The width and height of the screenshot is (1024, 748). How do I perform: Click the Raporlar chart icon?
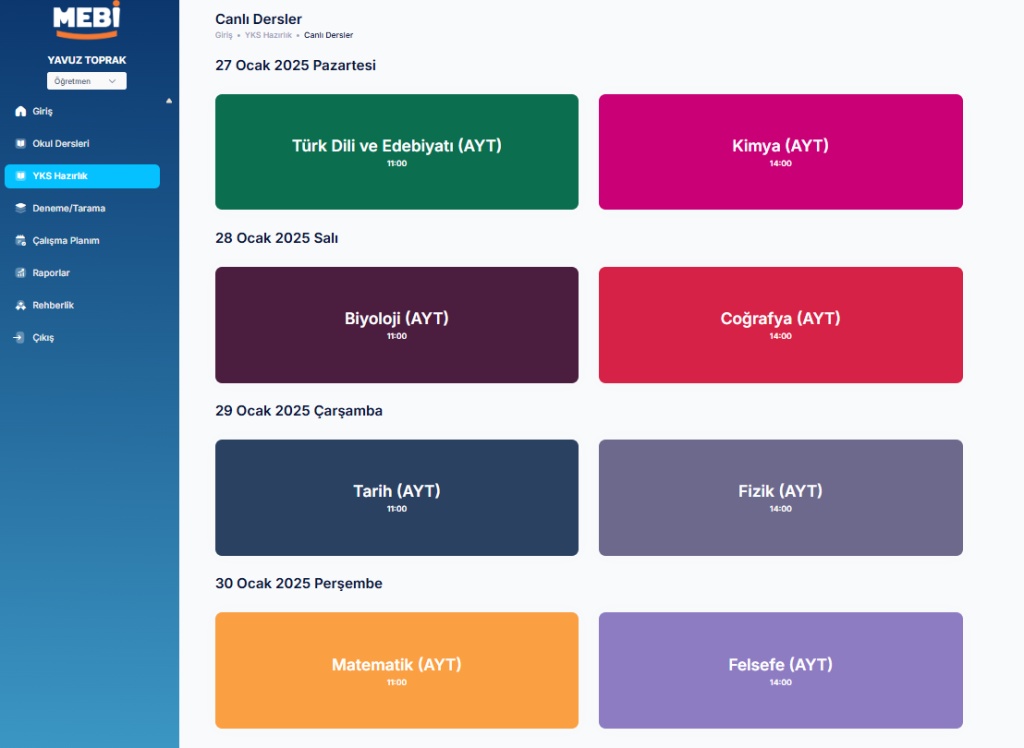(x=21, y=273)
